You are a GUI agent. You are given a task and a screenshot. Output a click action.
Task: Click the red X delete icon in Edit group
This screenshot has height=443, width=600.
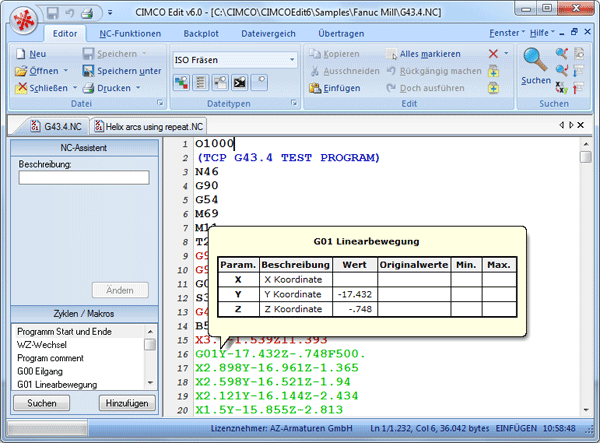[493, 54]
